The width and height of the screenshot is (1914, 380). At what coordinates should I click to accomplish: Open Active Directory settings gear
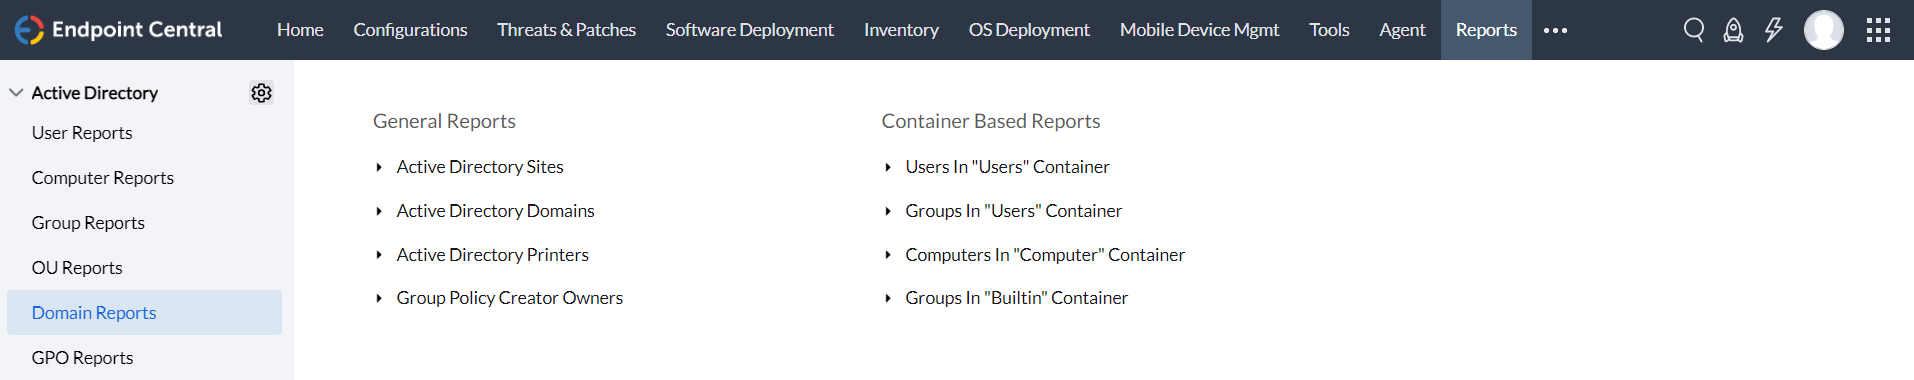coord(261,93)
